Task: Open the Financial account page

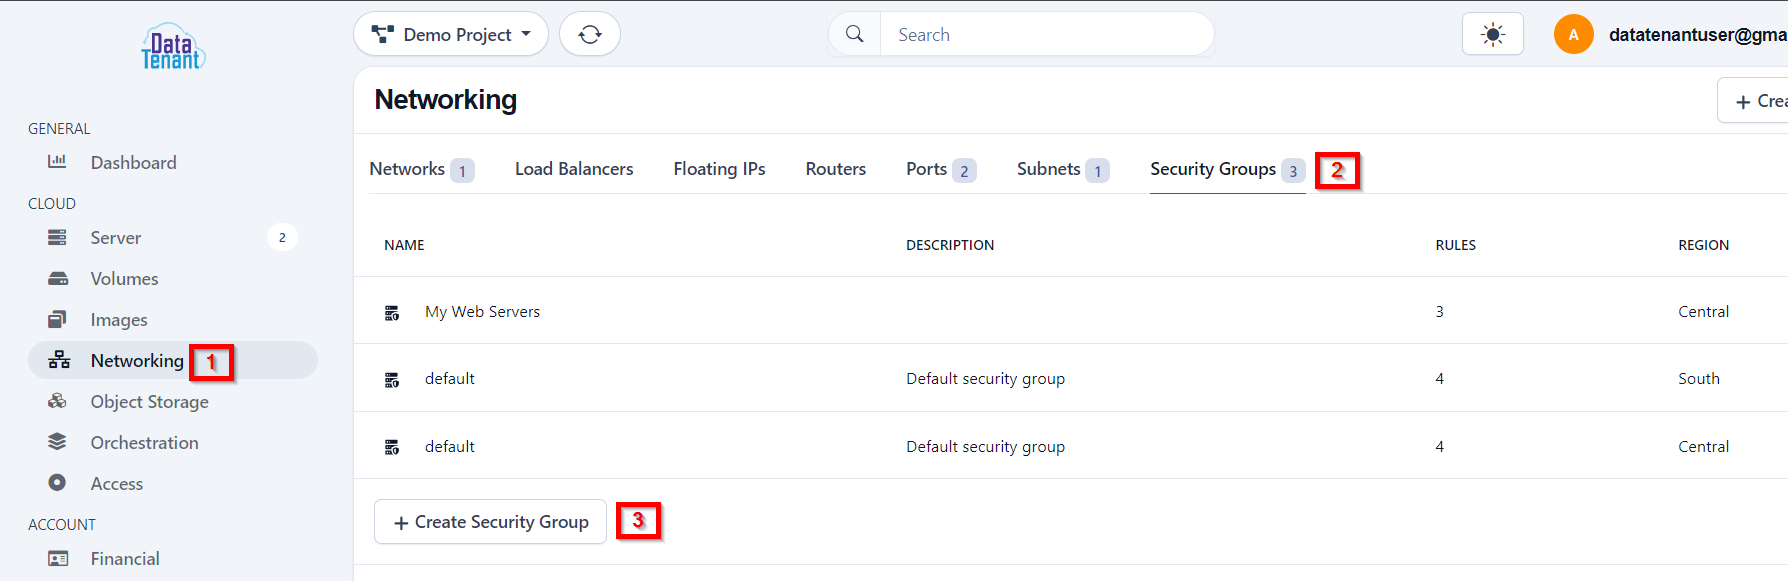Action: (125, 558)
